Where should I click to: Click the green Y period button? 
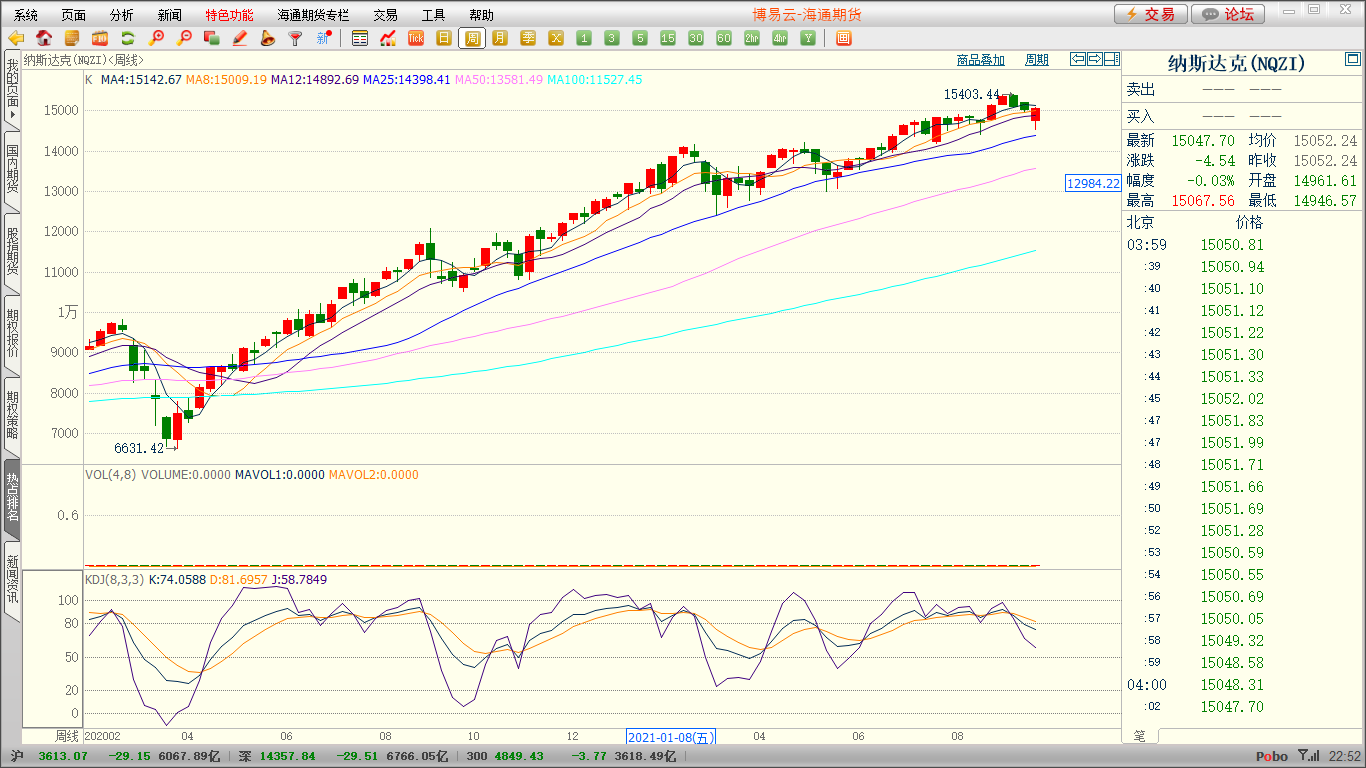click(x=808, y=38)
